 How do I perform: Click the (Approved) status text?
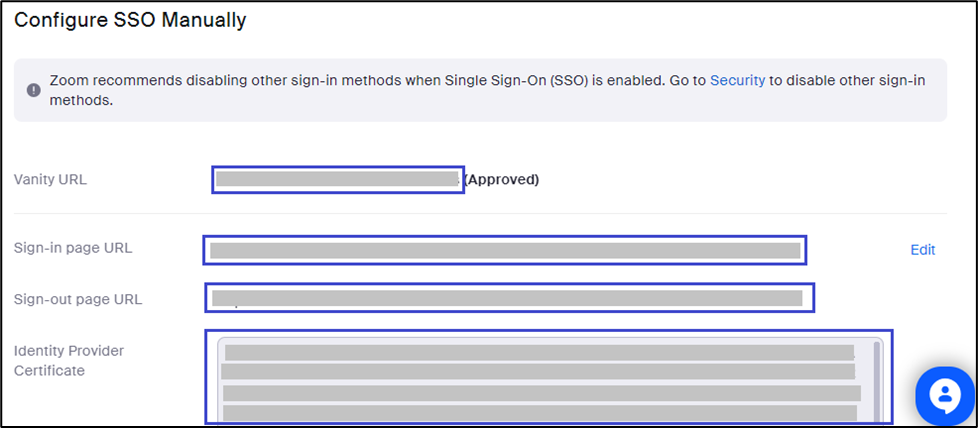pos(501,180)
